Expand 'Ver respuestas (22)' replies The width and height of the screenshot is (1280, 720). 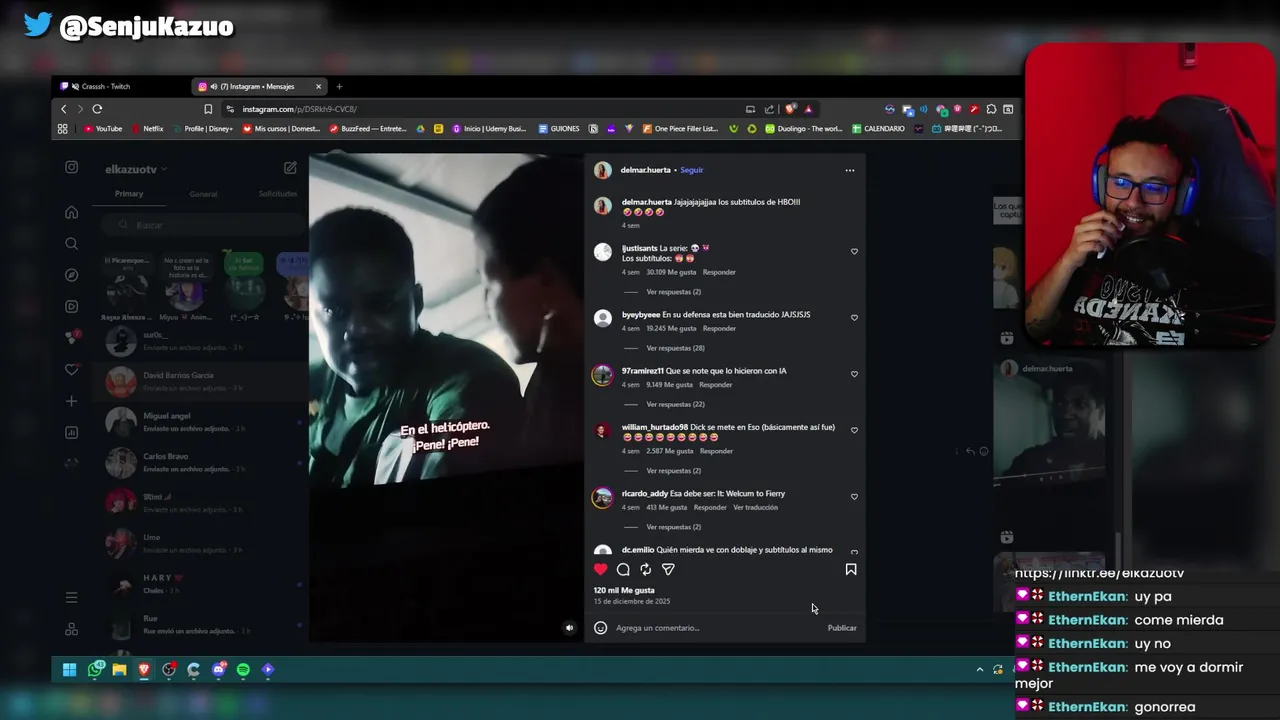coord(675,404)
